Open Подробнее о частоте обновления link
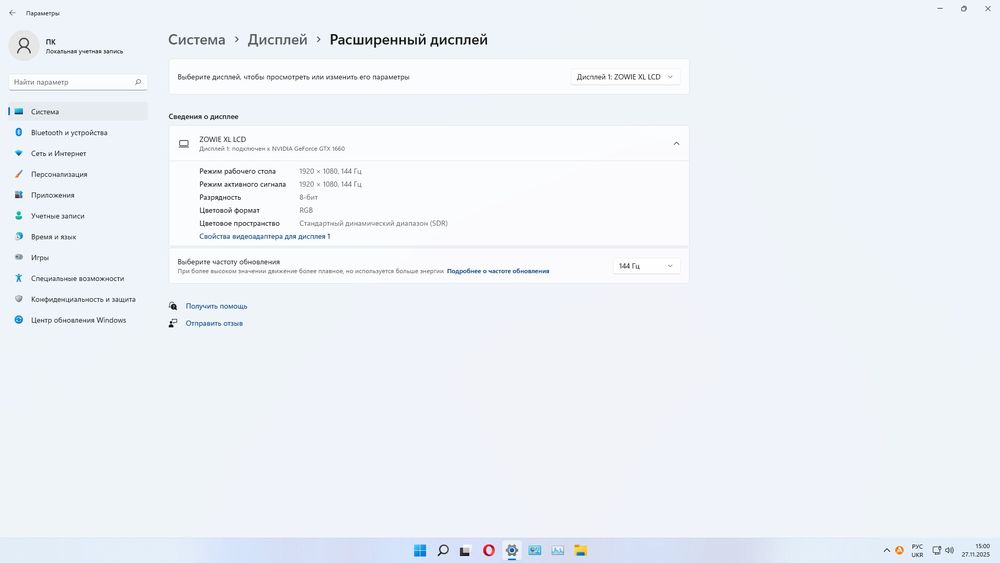 pyautogui.click(x=497, y=271)
